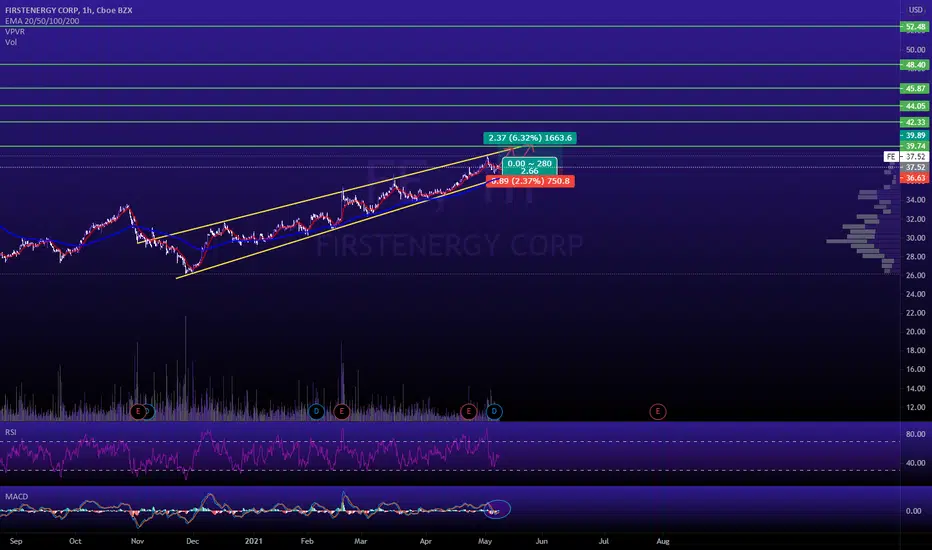Select the 52.48 horizontal line price label
932x550 pixels.
pos(915,27)
